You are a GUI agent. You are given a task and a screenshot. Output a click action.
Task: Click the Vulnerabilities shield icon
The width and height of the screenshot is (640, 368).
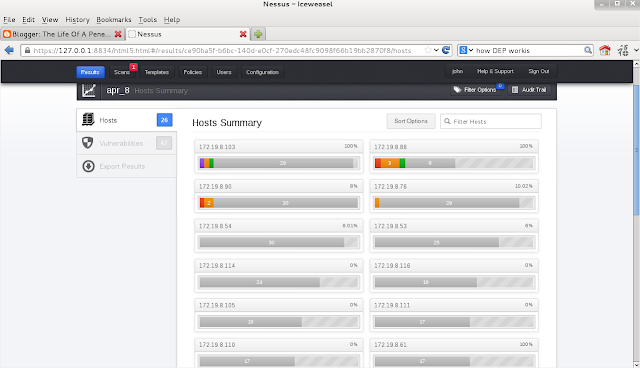pos(88,143)
